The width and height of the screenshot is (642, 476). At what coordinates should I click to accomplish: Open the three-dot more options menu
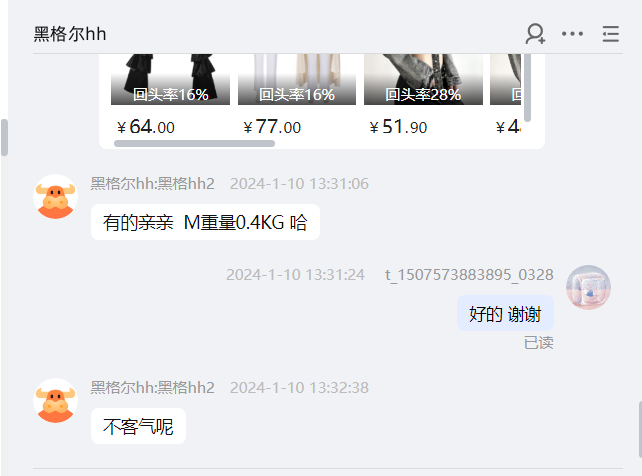click(x=572, y=34)
